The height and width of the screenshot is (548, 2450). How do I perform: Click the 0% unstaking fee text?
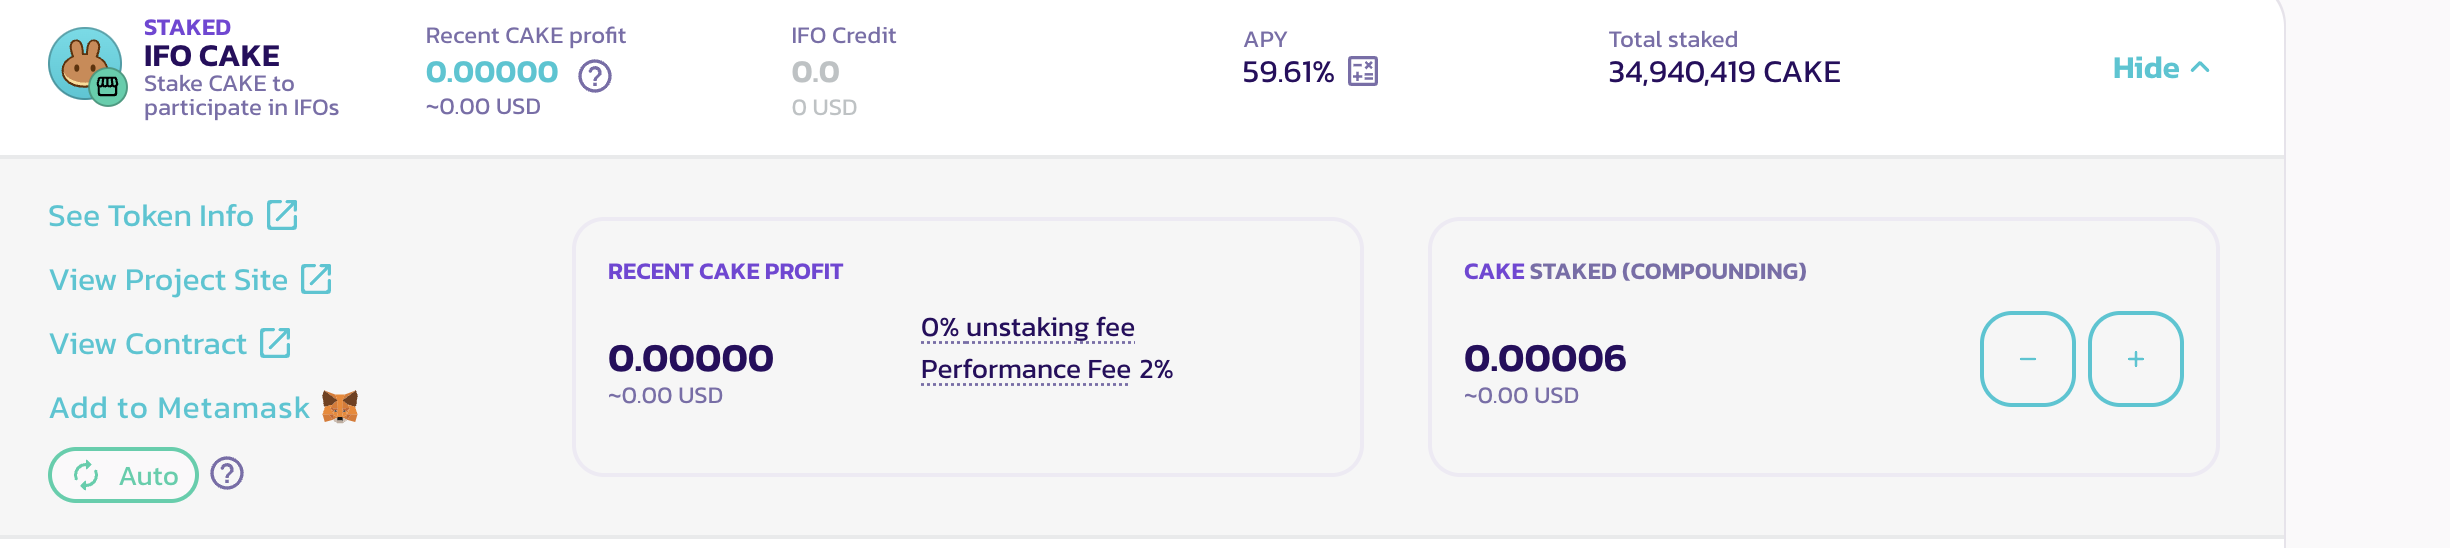coord(1027,327)
